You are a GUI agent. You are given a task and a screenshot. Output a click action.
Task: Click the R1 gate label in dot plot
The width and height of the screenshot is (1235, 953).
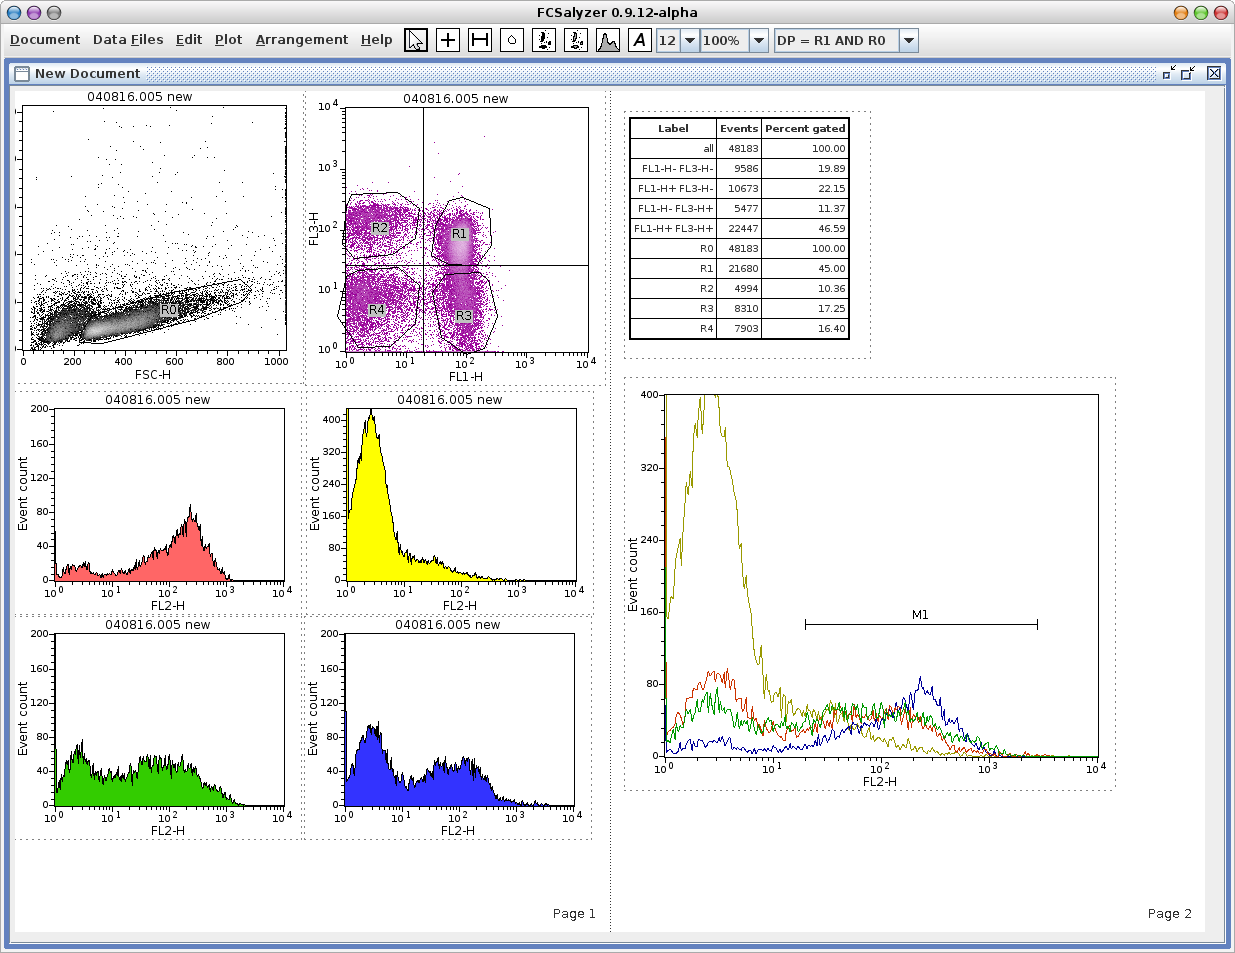click(459, 233)
